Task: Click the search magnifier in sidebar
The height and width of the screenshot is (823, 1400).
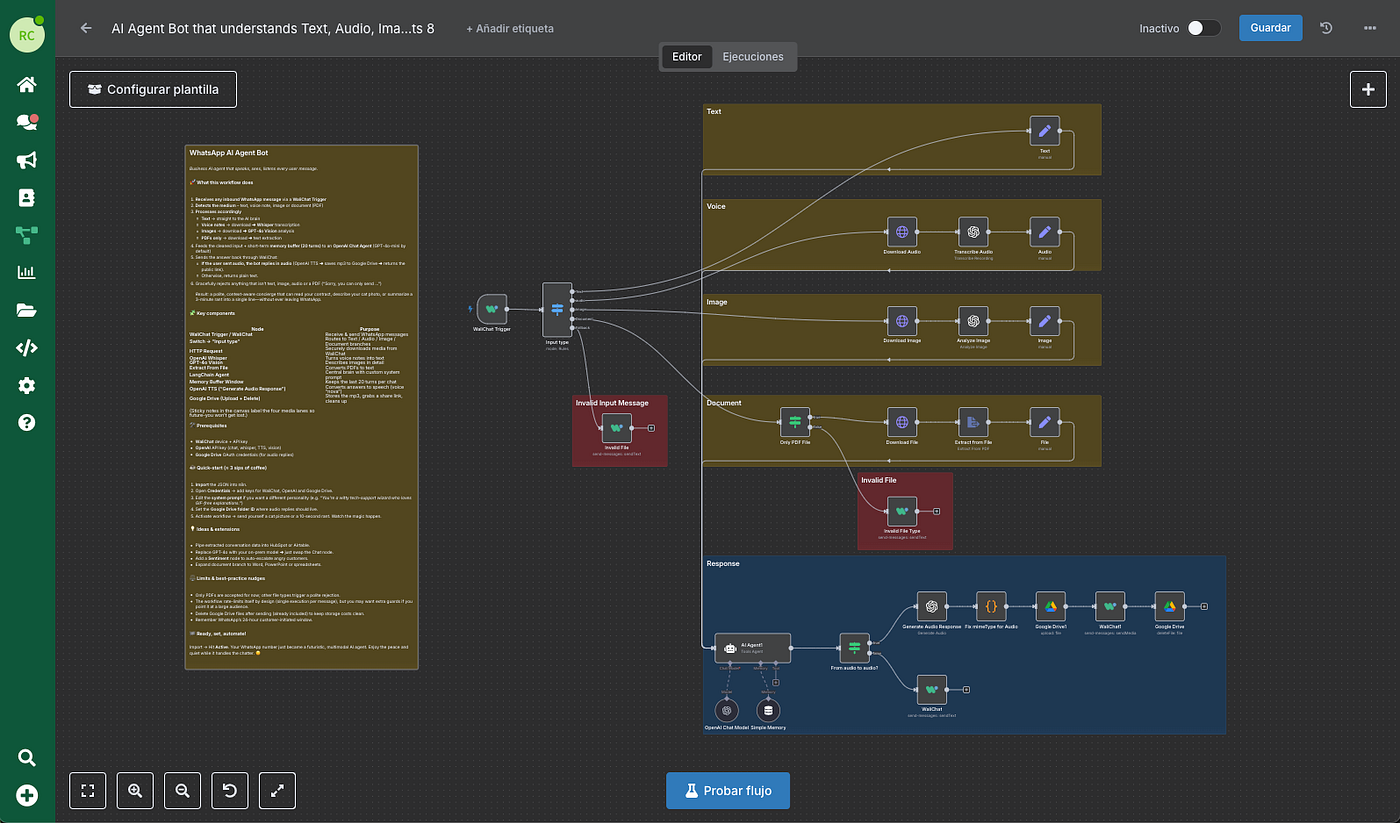Action: [x=27, y=758]
